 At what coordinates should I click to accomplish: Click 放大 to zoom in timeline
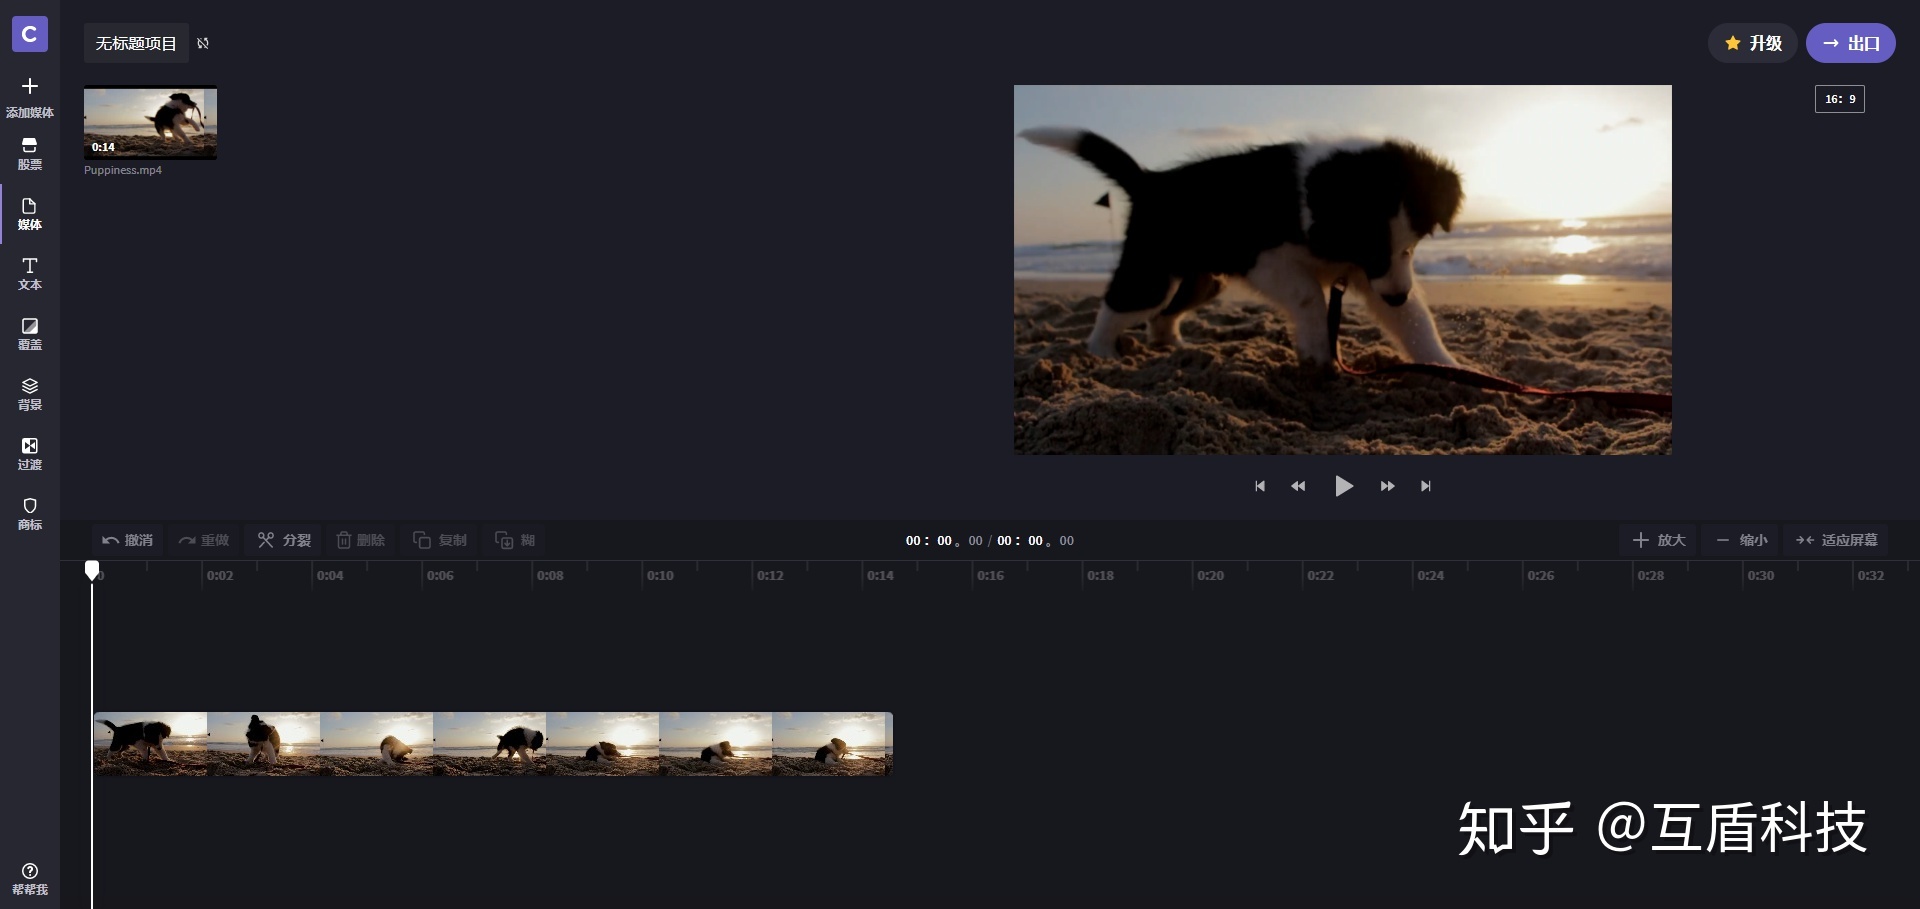coord(1659,540)
